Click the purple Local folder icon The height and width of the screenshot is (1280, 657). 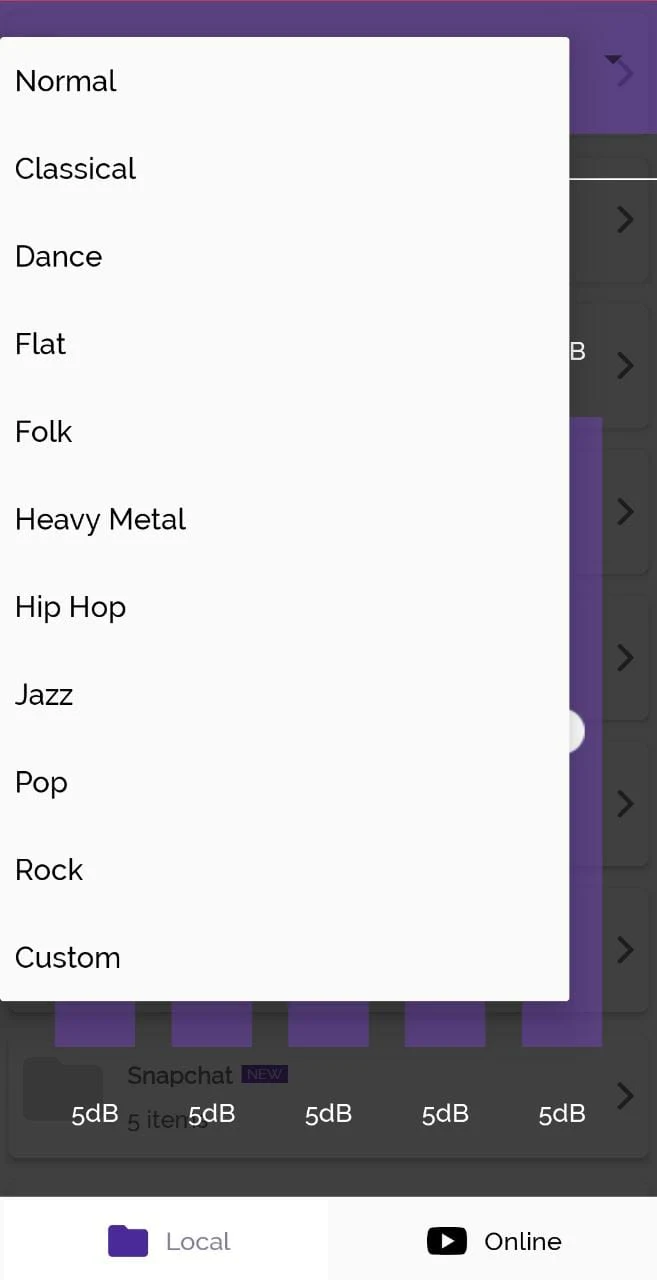pyautogui.click(x=128, y=1241)
